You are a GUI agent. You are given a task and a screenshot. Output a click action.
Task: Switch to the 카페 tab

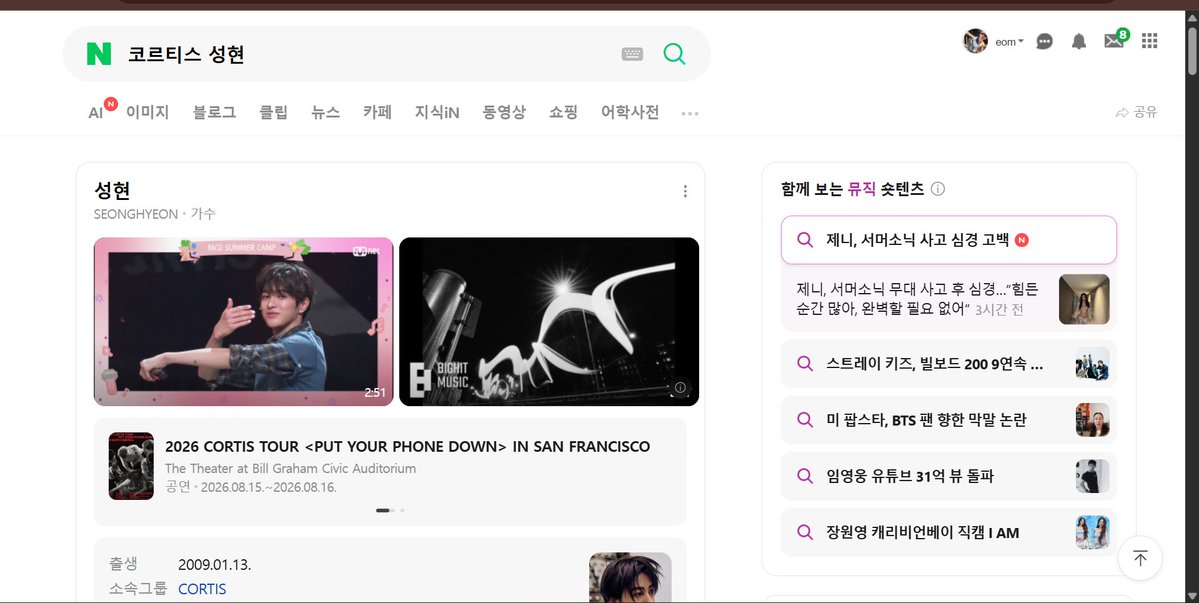point(378,112)
